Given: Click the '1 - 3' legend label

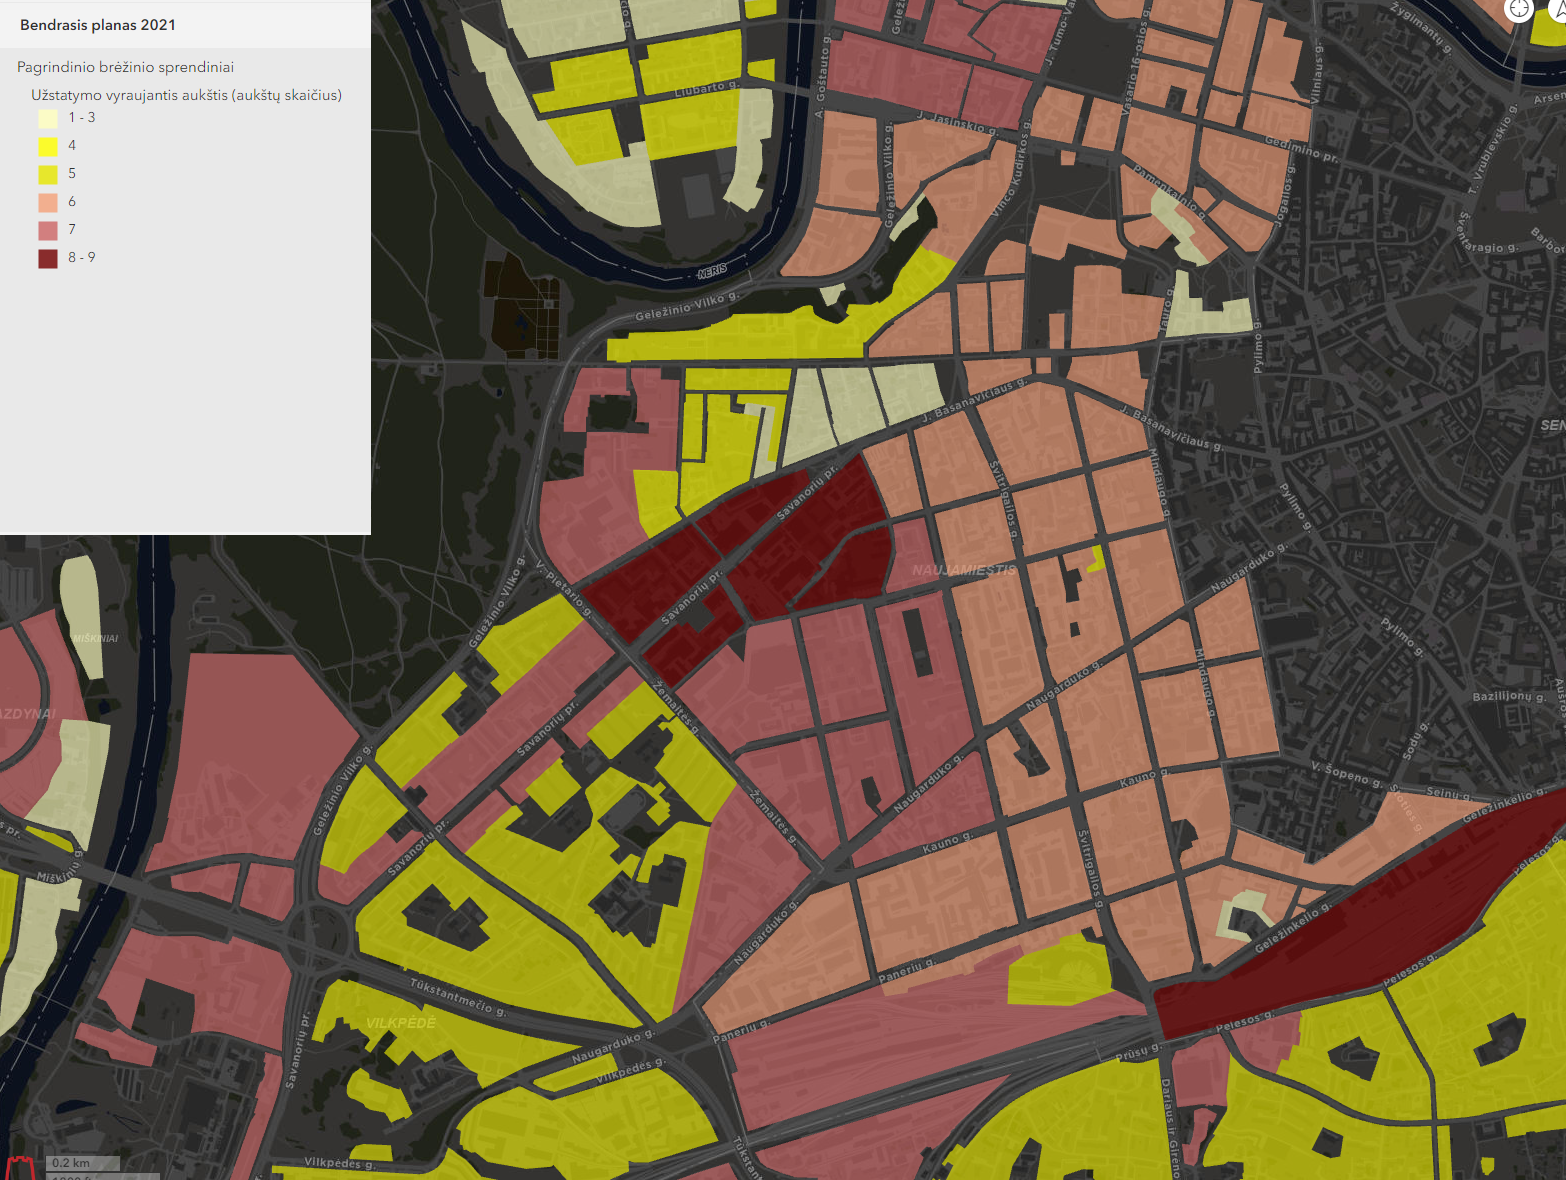Looking at the screenshot, I should tap(82, 118).
